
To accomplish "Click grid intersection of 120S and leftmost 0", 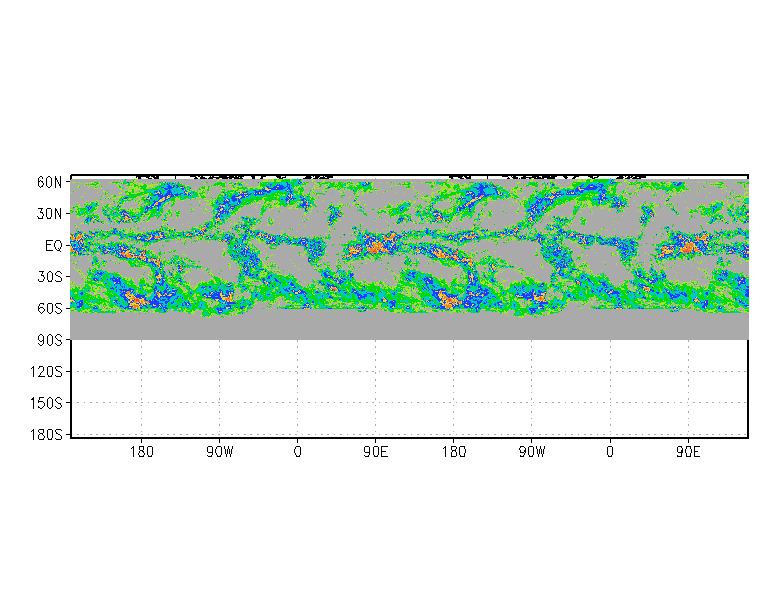I will tap(298, 372).
